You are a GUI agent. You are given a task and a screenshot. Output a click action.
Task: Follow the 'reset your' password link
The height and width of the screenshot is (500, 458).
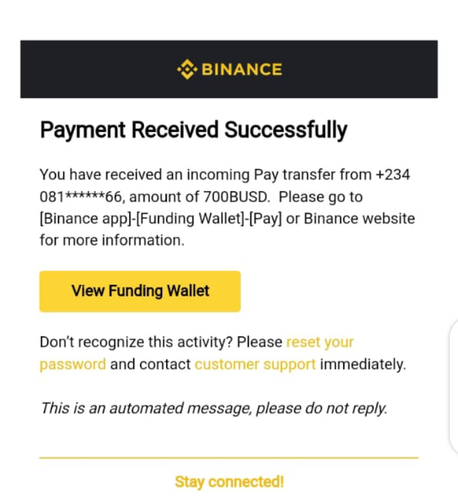coord(320,342)
